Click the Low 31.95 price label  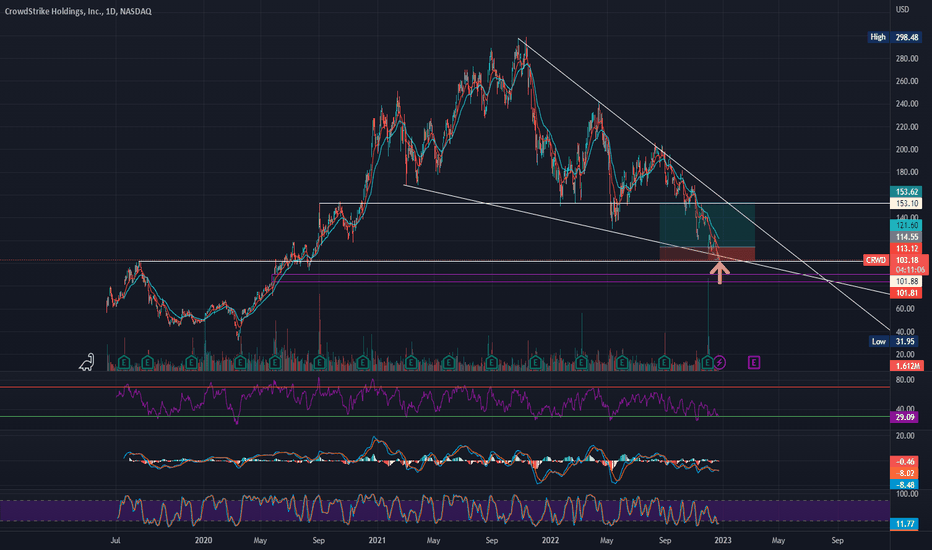click(895, 341)
